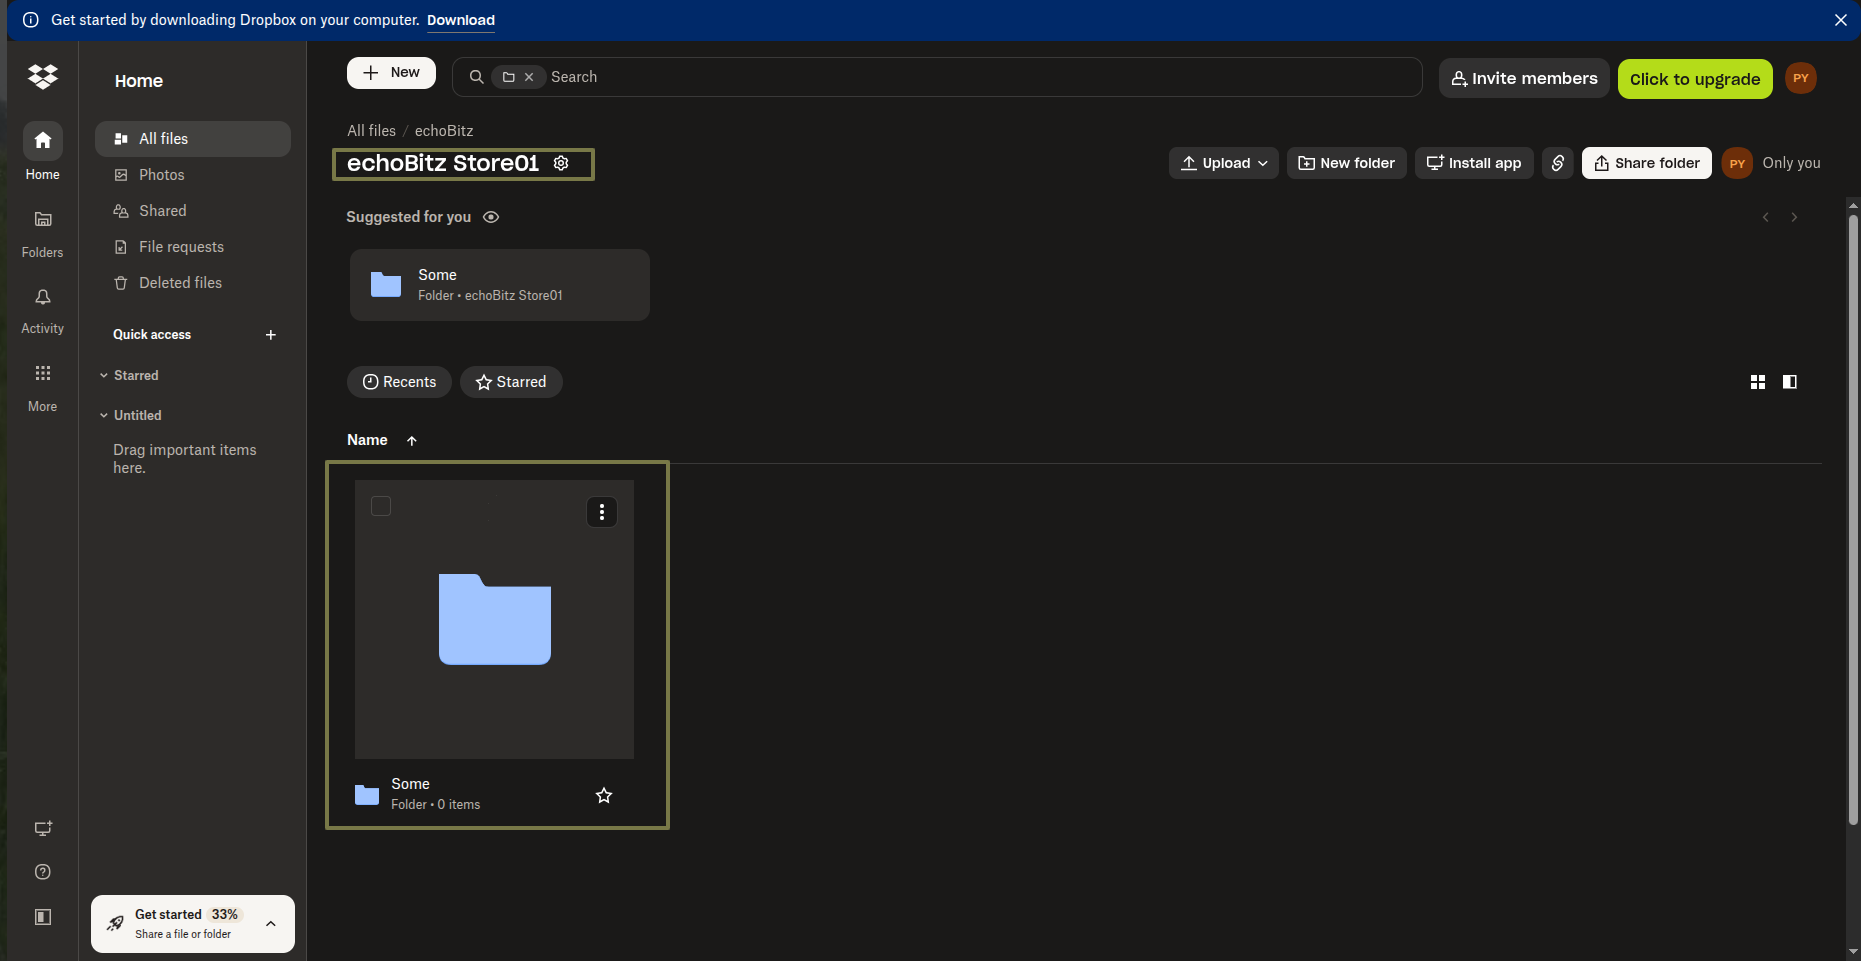Open the suggested Some folder card
1861x961 pixels.
(500, 285)
